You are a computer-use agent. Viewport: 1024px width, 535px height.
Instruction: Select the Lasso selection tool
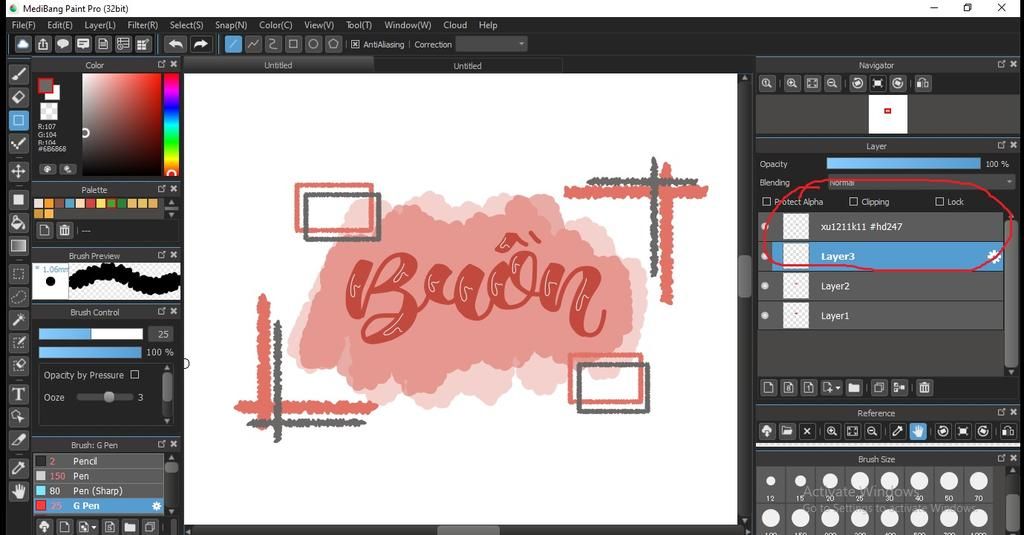click(x=18, y=297)
